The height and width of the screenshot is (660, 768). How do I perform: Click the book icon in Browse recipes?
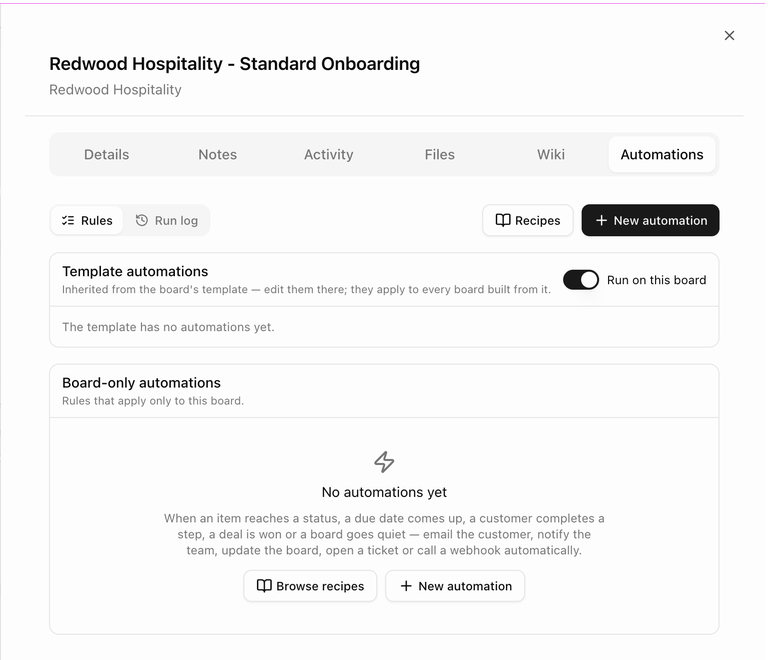coord(264,586)
